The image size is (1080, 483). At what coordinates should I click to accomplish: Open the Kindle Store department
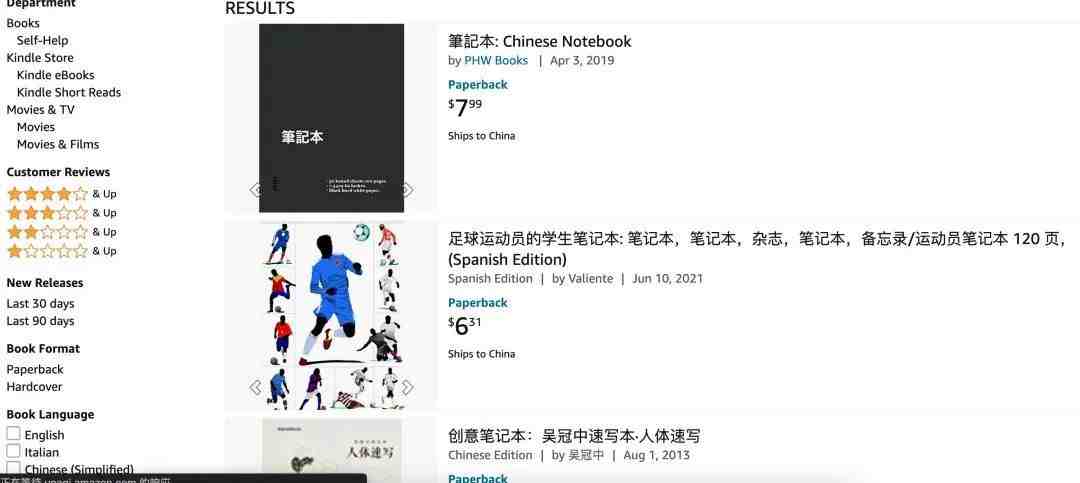click(40, 58)
